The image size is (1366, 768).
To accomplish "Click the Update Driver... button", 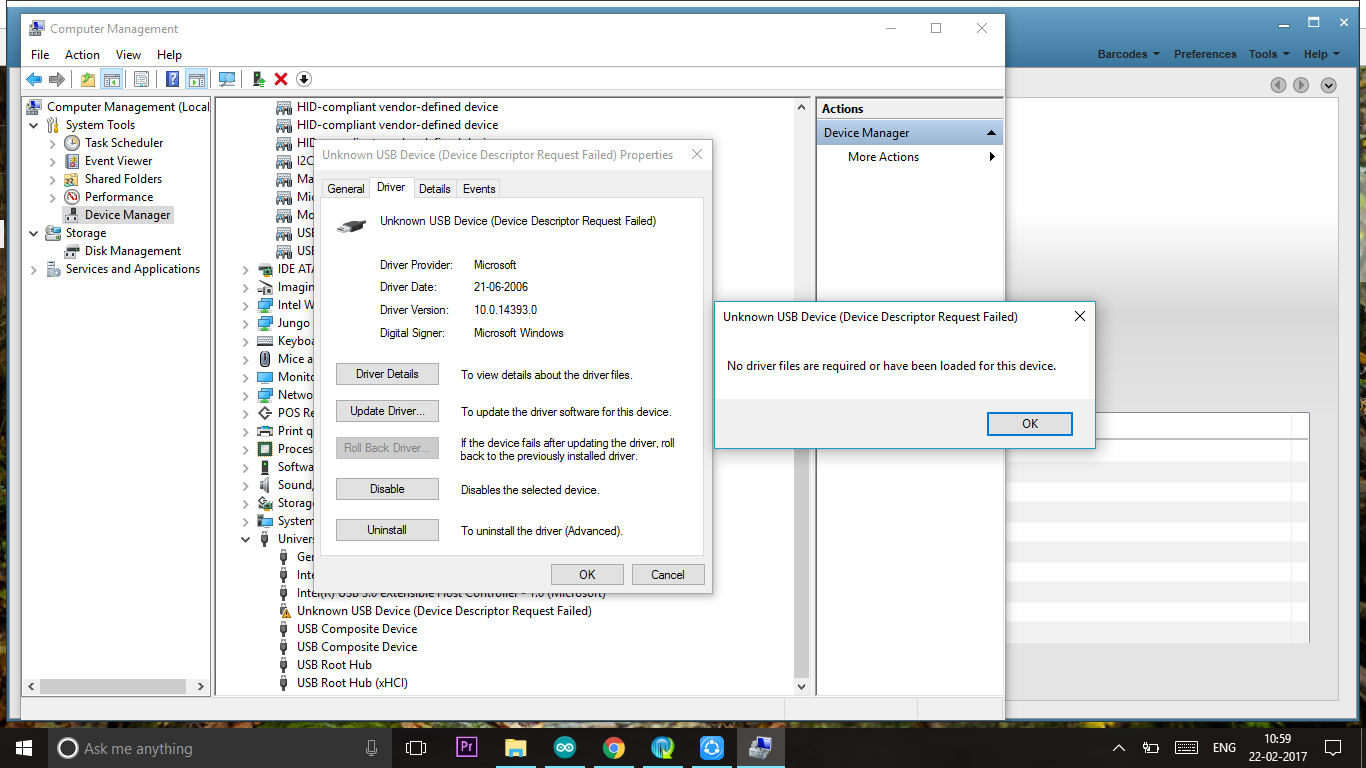I will point(387,411).
